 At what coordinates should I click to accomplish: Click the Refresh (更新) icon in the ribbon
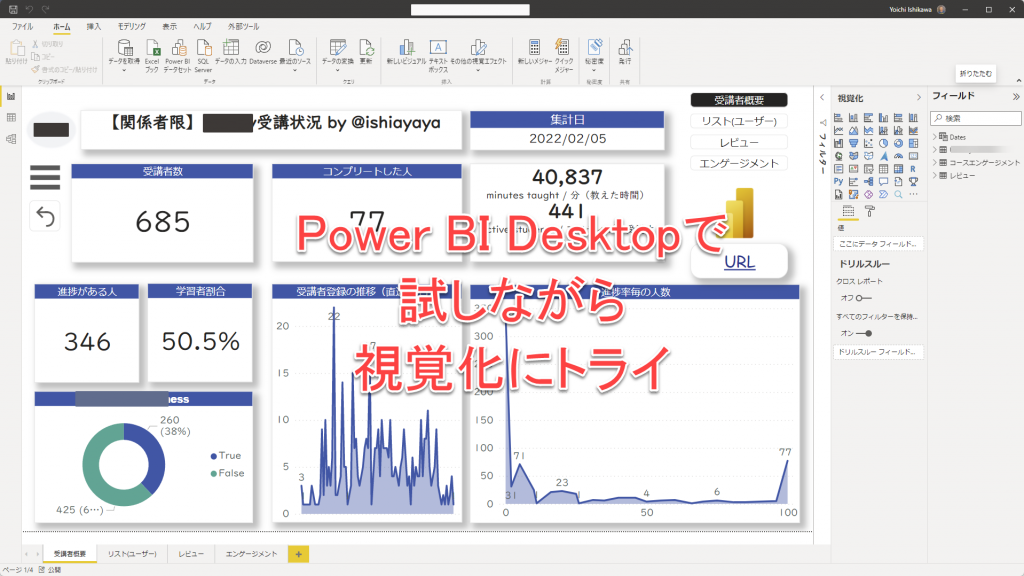pyautogui.click(x=366, y=47)
